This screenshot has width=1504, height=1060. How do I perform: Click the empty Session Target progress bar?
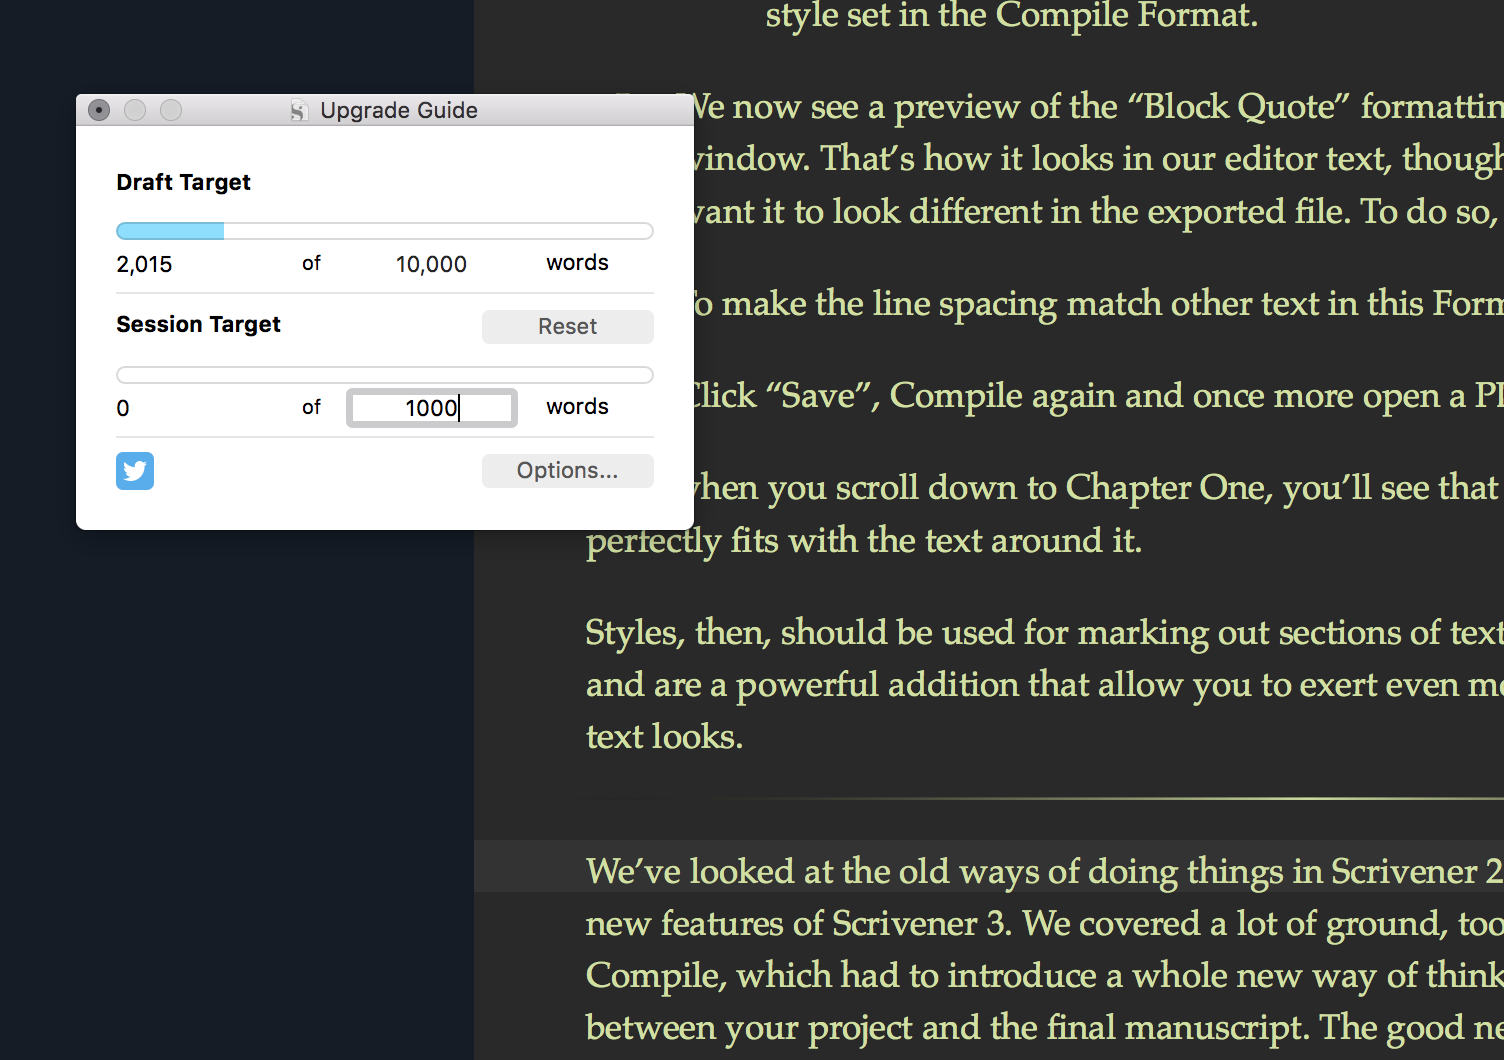click(385, 375)
